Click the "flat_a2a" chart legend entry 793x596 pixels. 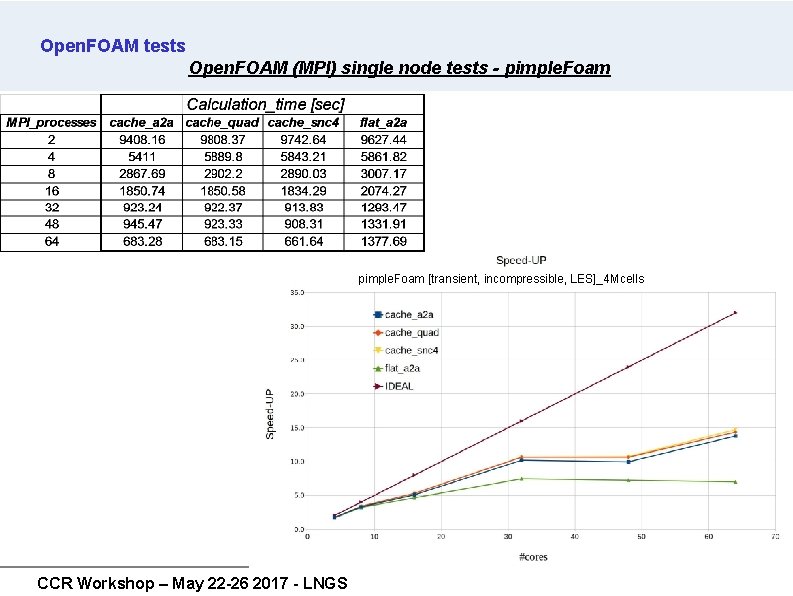[396, 368]
